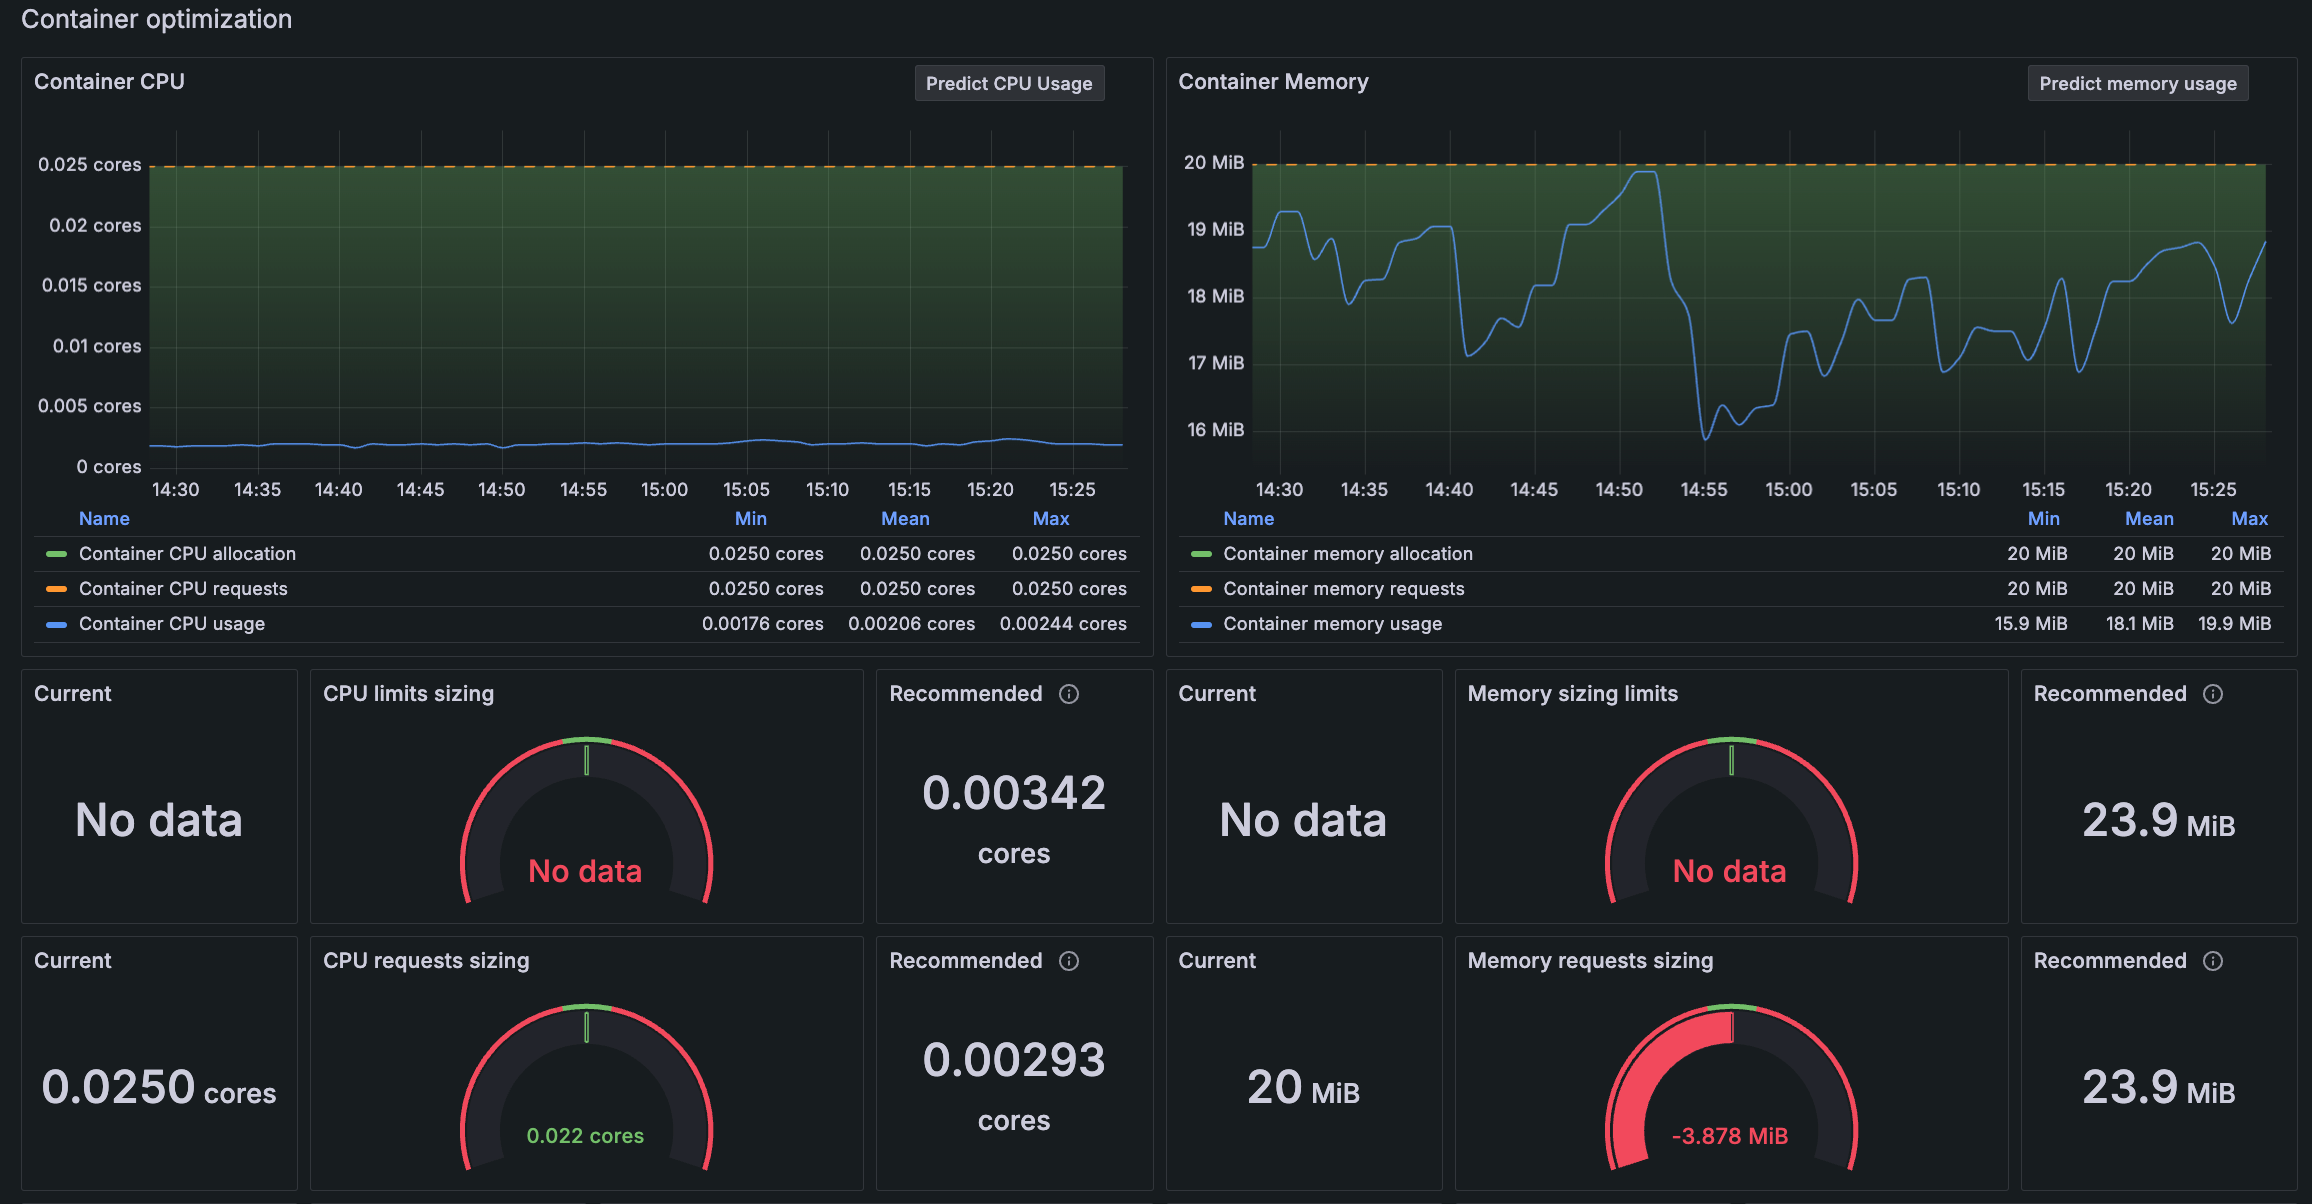The image size is (2312, 1204).
Task: Toggle the Container CPU allocation series visibility
Action: pos(188,553)
